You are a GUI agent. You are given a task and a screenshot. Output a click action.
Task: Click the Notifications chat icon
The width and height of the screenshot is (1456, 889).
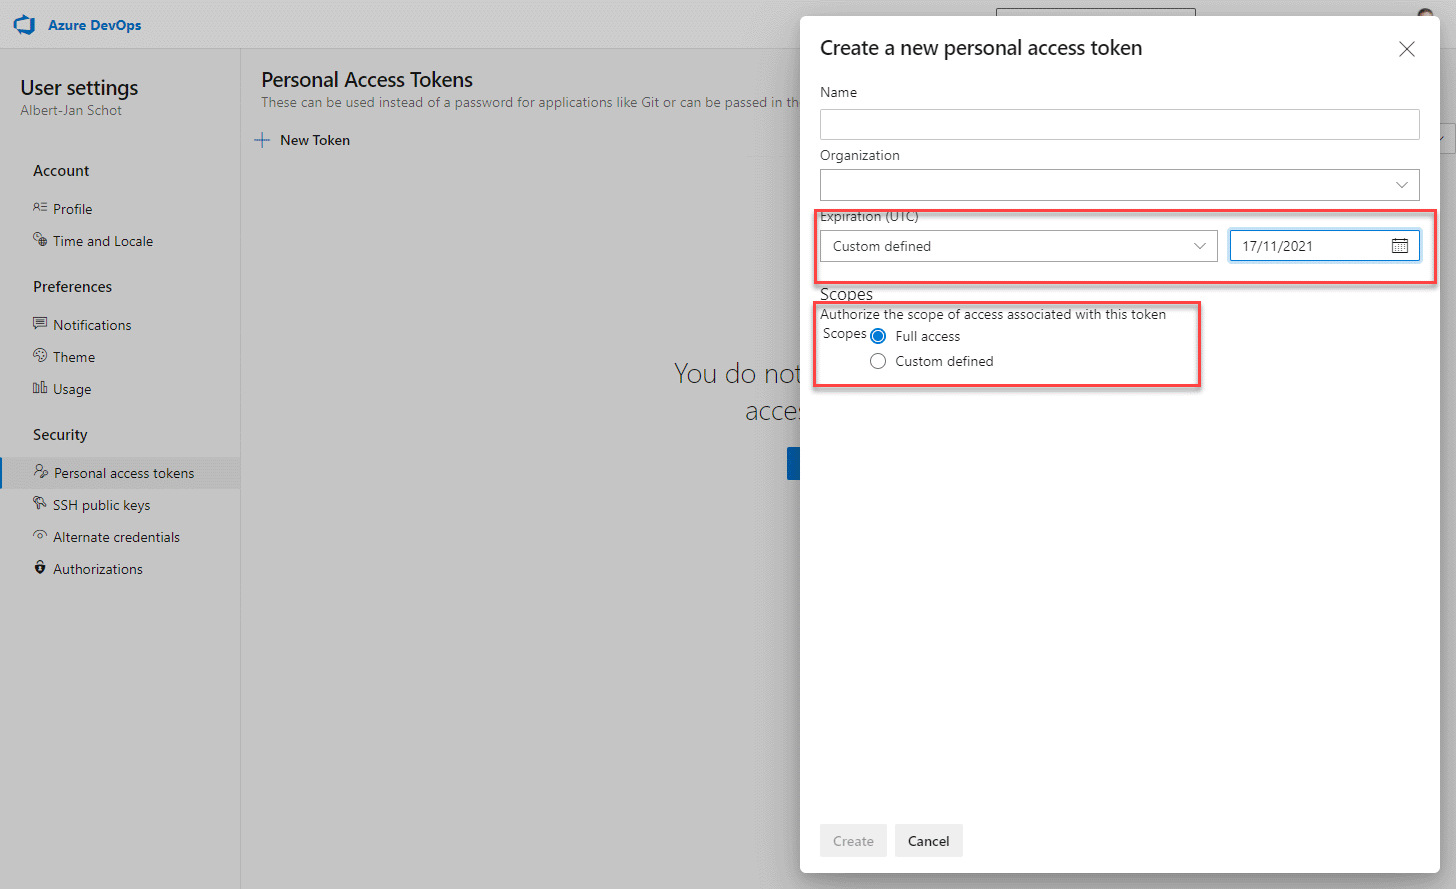pos(40,323)
